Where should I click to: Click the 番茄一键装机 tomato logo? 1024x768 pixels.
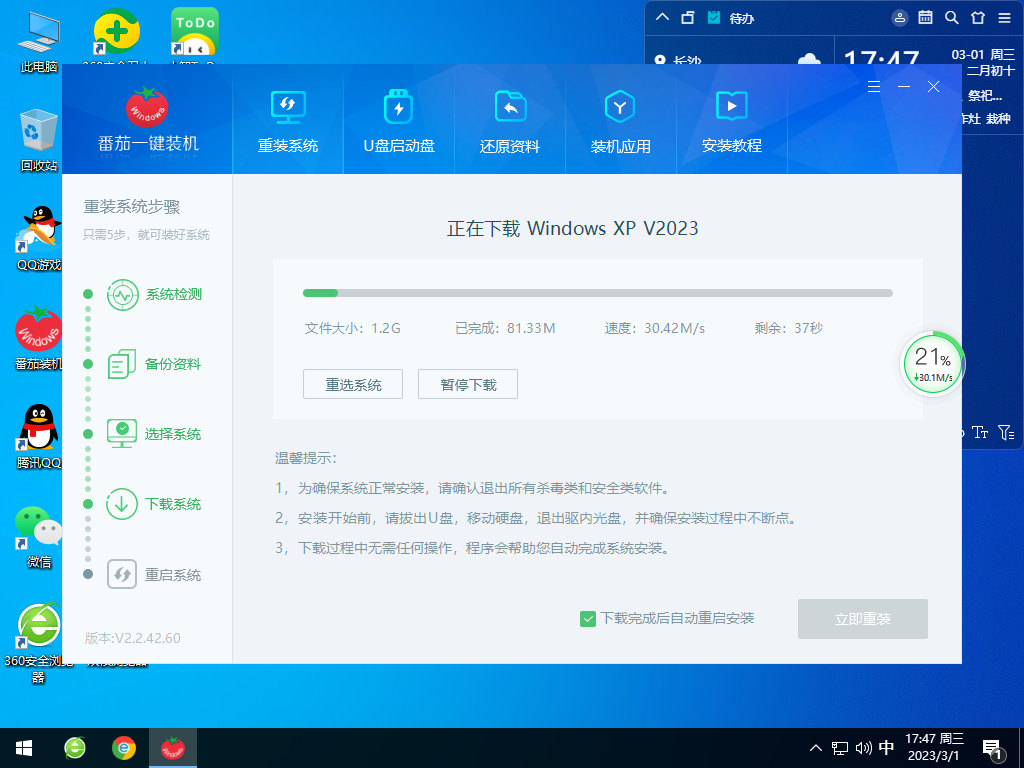click(148, 106)
